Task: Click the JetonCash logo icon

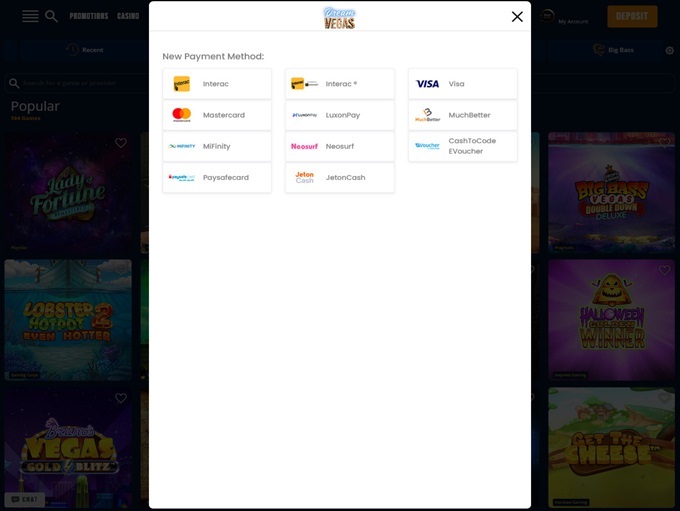Action: (x=305, y=177)
